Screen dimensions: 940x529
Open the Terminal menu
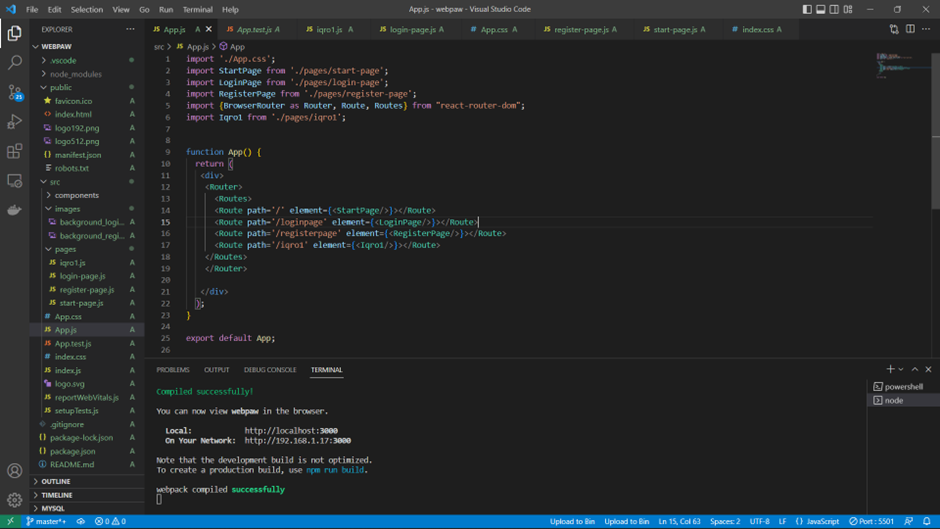click(197, 10)
